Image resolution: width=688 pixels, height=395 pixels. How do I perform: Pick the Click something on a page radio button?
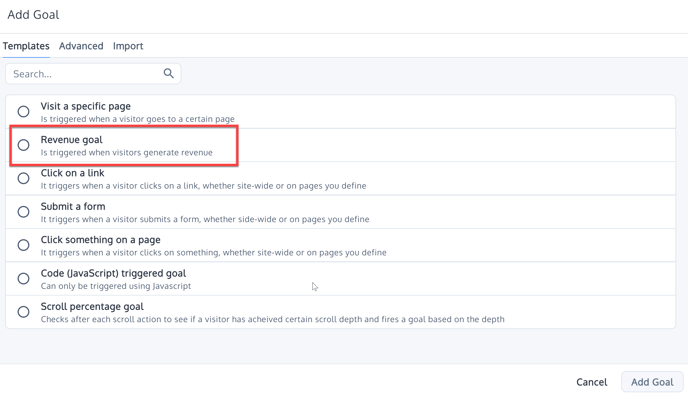point(24,245)
